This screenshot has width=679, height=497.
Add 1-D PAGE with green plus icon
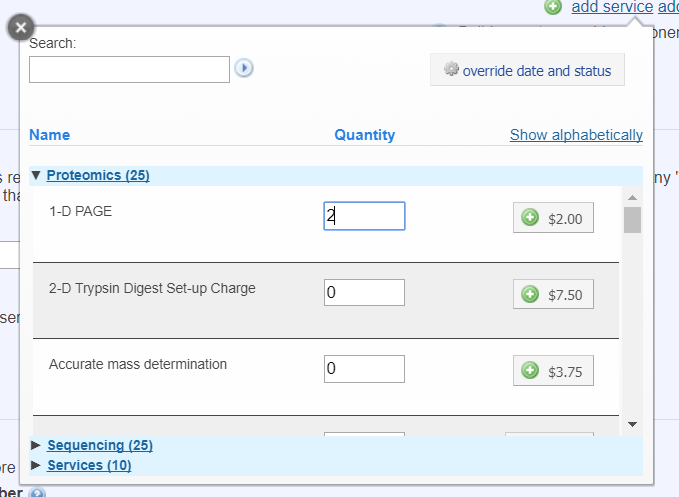(x=530, y=218)
